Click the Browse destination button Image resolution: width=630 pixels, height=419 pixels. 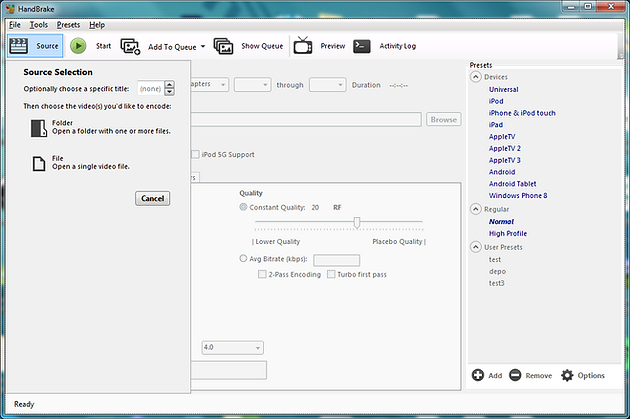coord(444,119)
